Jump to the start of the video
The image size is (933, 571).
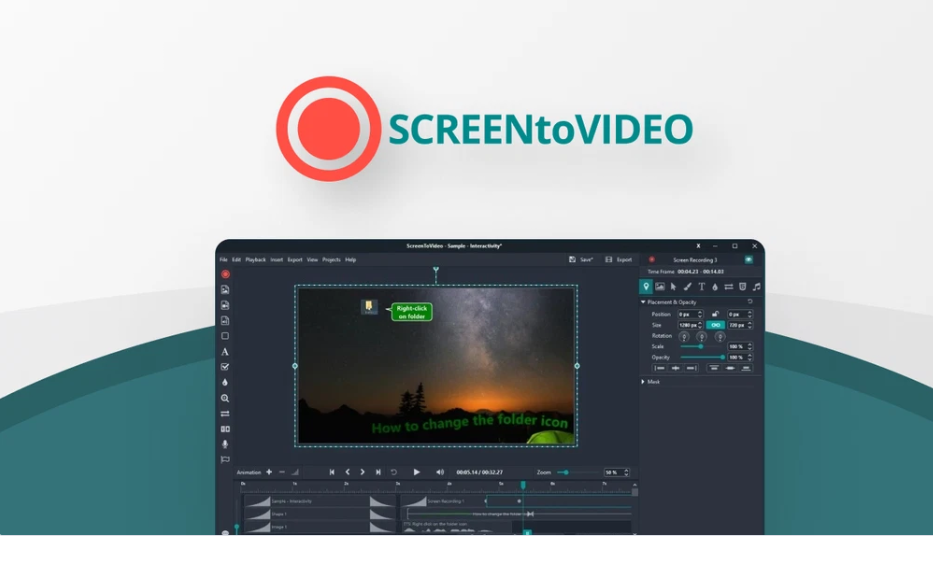pyautogui.click(x=332, y=472)
